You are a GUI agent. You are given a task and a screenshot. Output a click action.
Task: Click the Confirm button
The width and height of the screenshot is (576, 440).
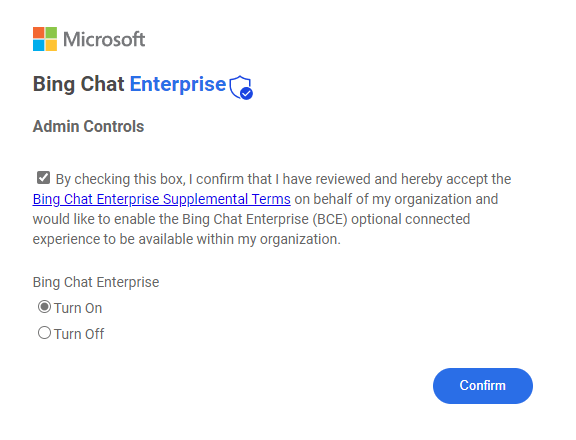(x=483, y=386)
